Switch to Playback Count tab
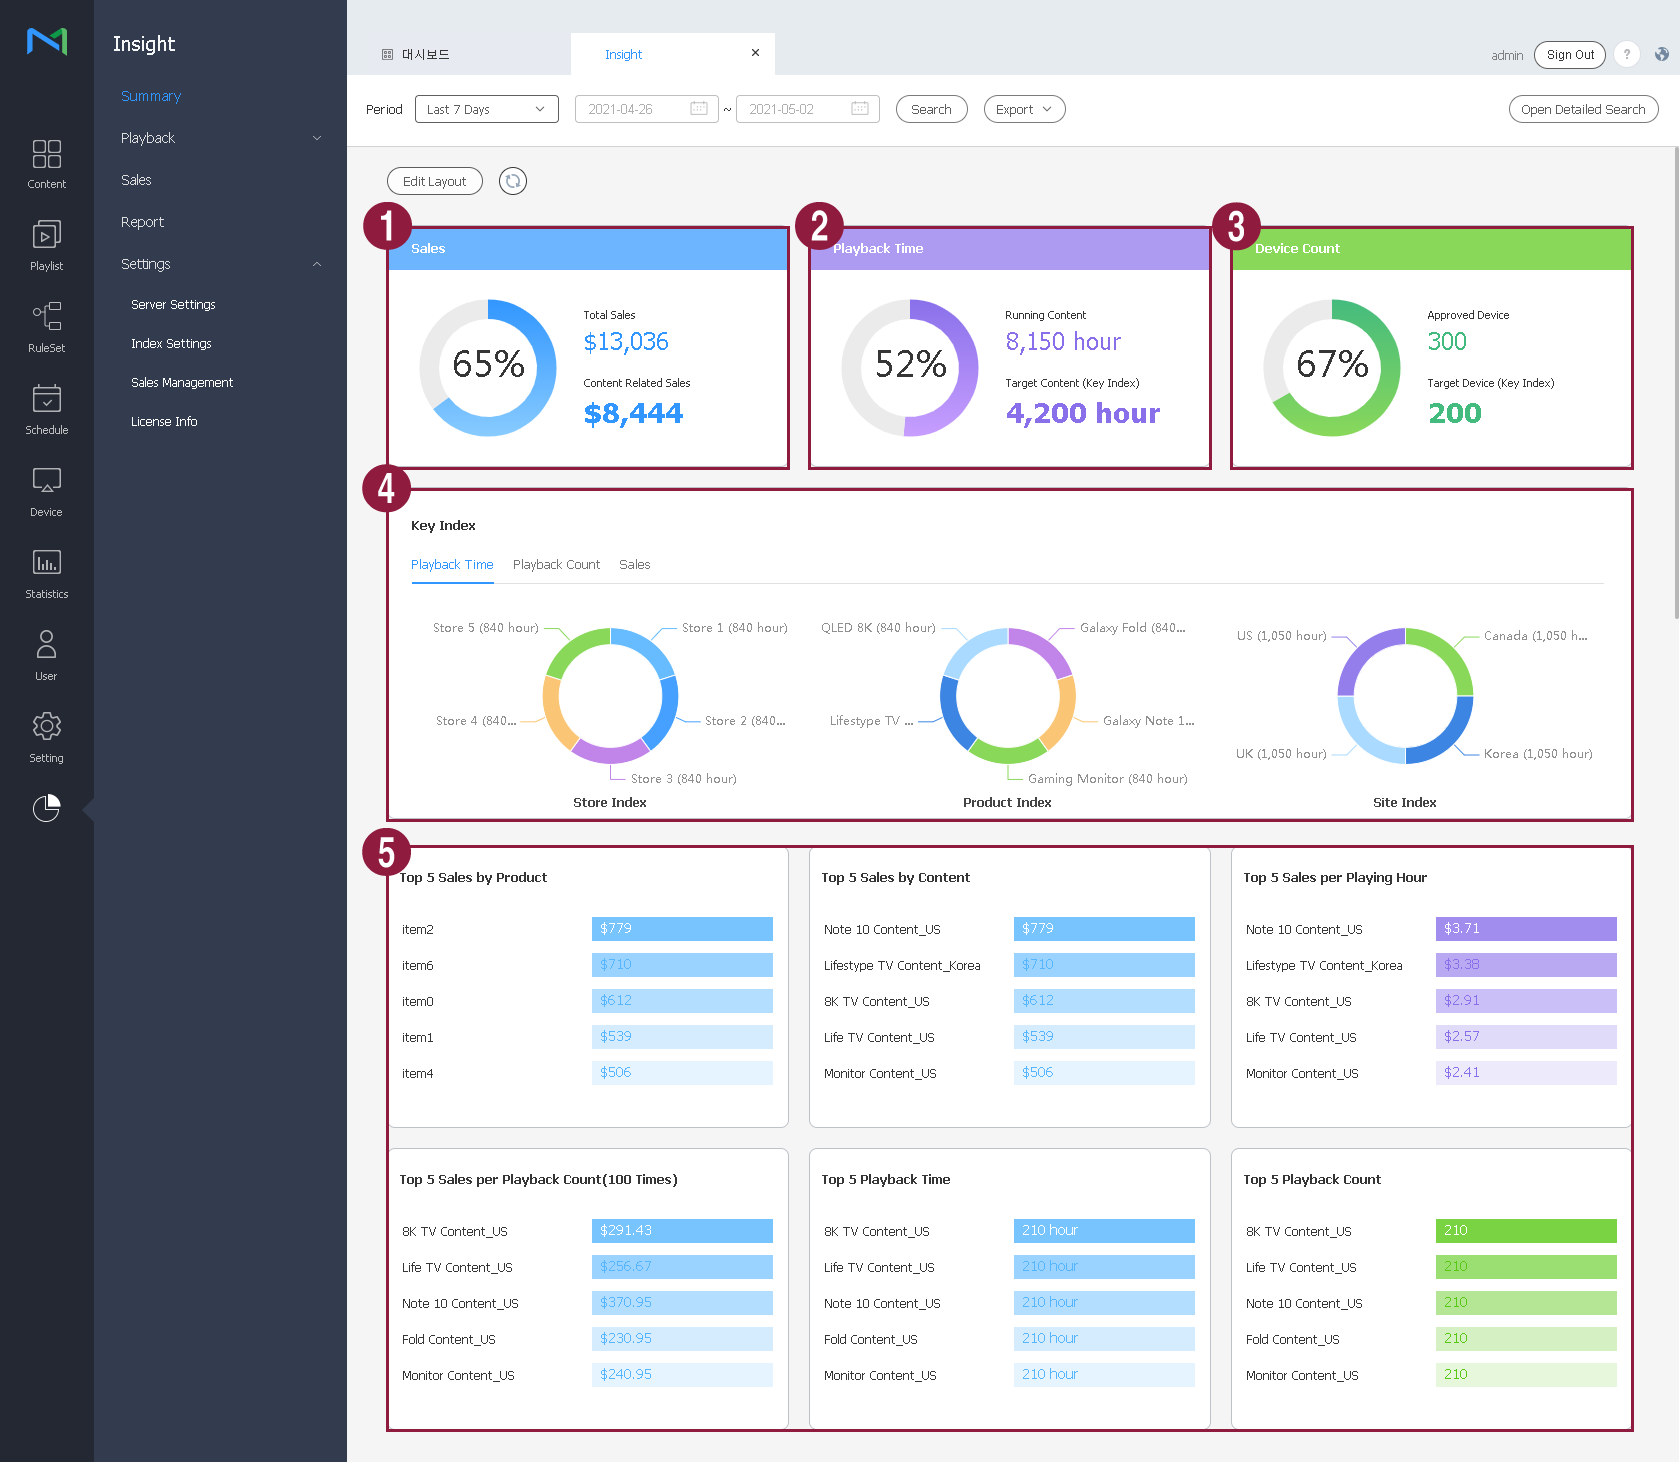 tap(556, 565)
